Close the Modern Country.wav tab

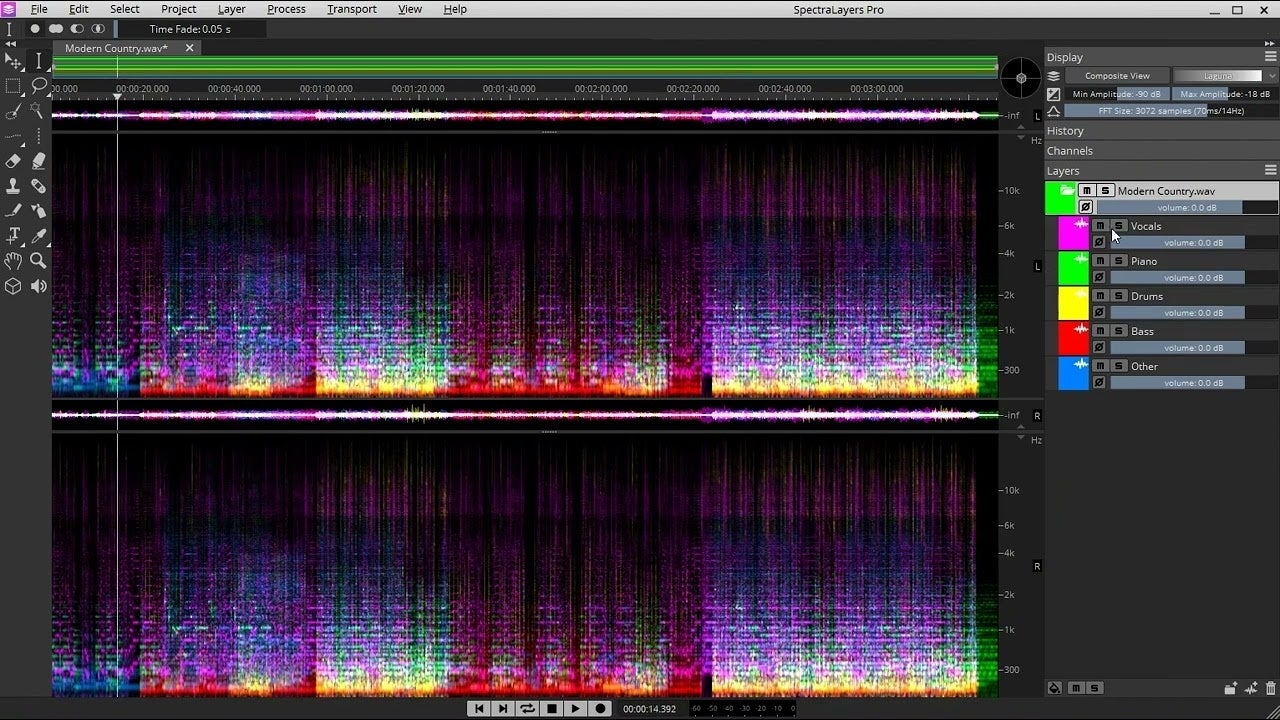click(x=189, y=48)
